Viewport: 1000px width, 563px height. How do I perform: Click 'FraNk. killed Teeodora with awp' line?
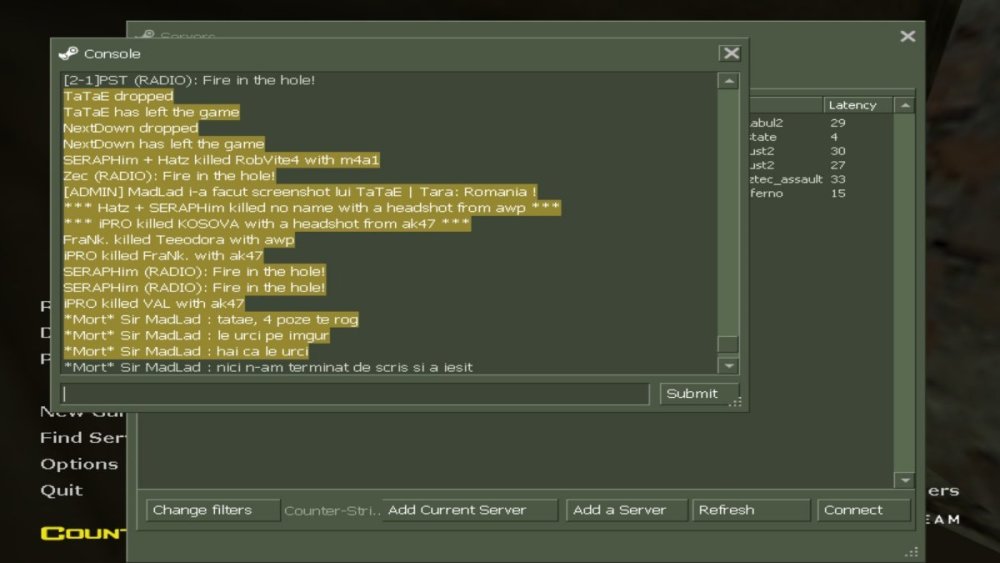179,240
